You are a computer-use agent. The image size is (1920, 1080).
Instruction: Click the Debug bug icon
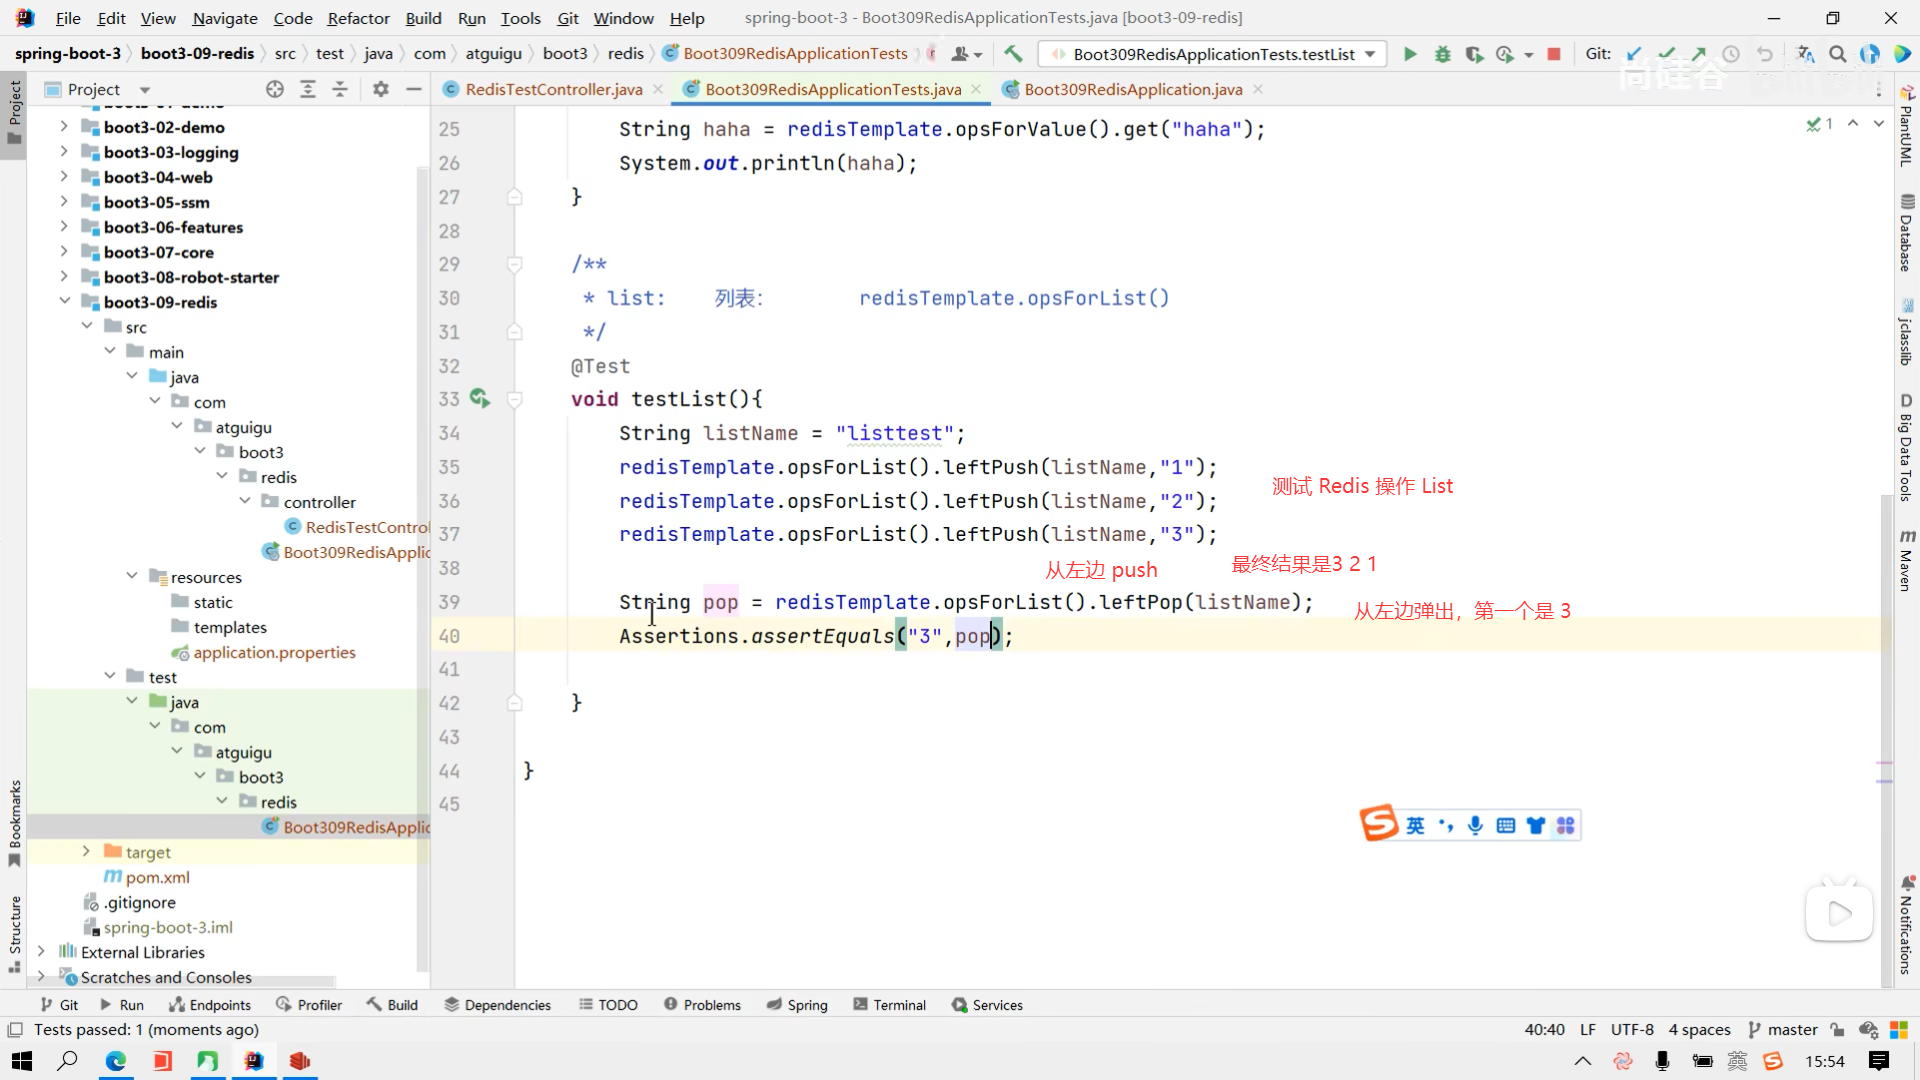[1442, 54]
